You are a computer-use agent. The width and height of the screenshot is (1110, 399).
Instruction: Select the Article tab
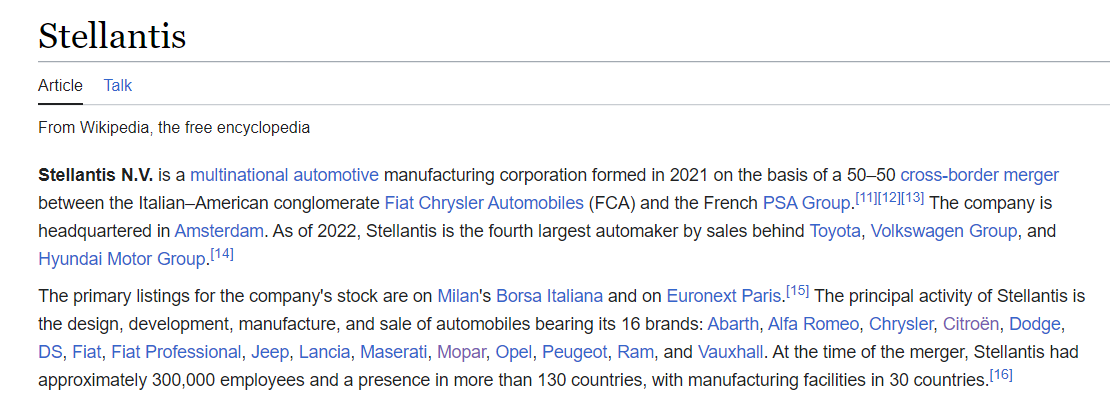(60, 86)
